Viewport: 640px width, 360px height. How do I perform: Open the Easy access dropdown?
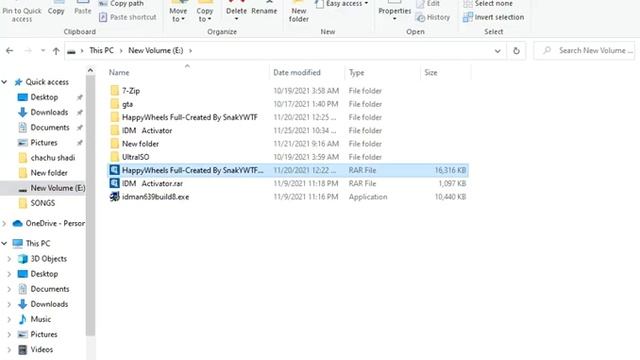[x=342, y=4]
